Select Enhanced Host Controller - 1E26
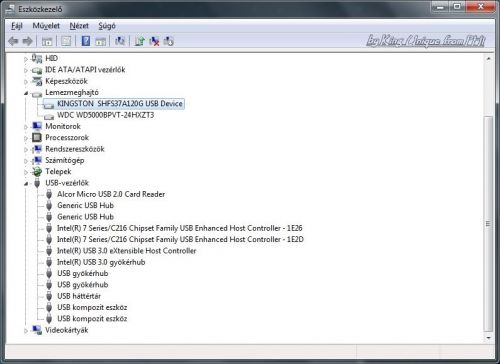This screenshot has height=364, width=500. click(x=180, y=228)
